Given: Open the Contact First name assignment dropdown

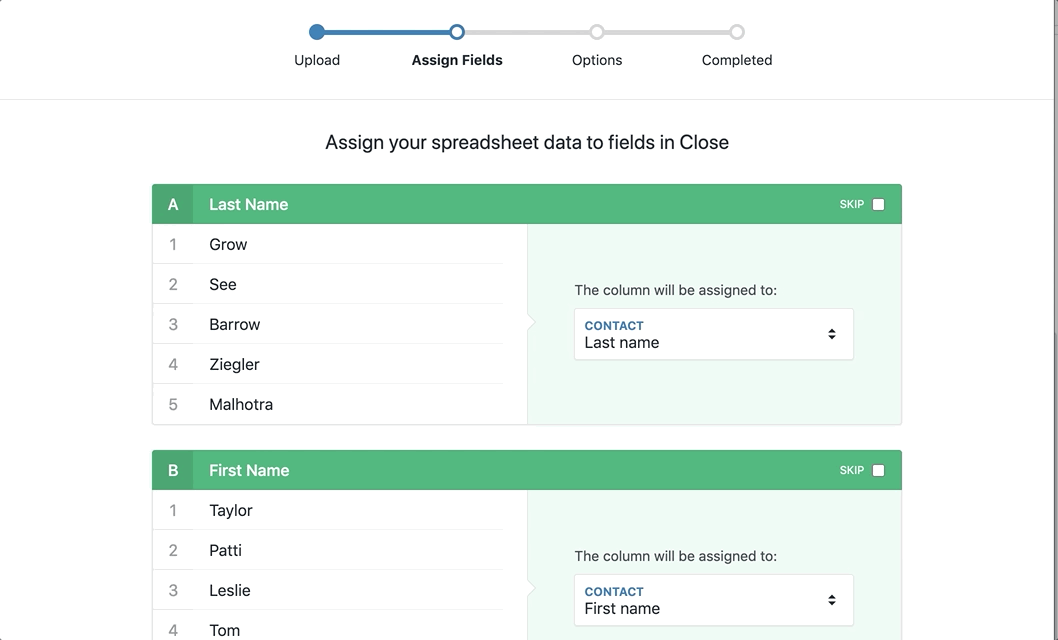Looking at the screenshot, I should pos(714,600).
